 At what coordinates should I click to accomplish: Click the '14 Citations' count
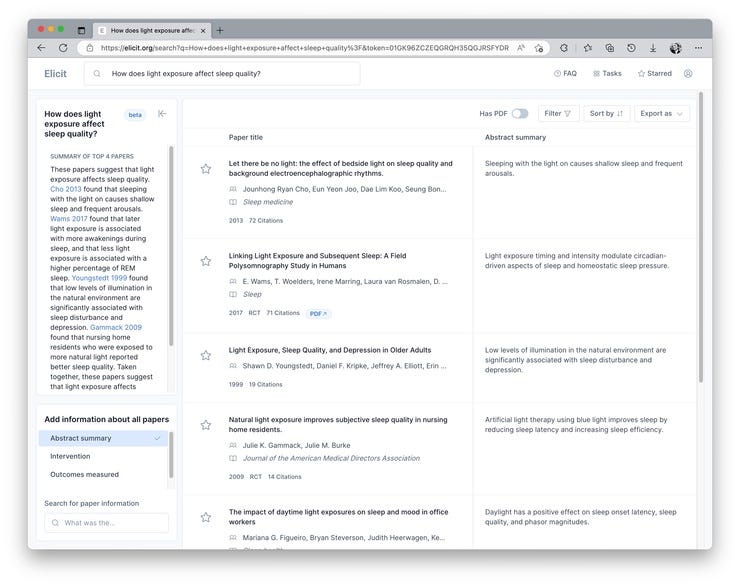pyautogui.click(x=285, y=477)
